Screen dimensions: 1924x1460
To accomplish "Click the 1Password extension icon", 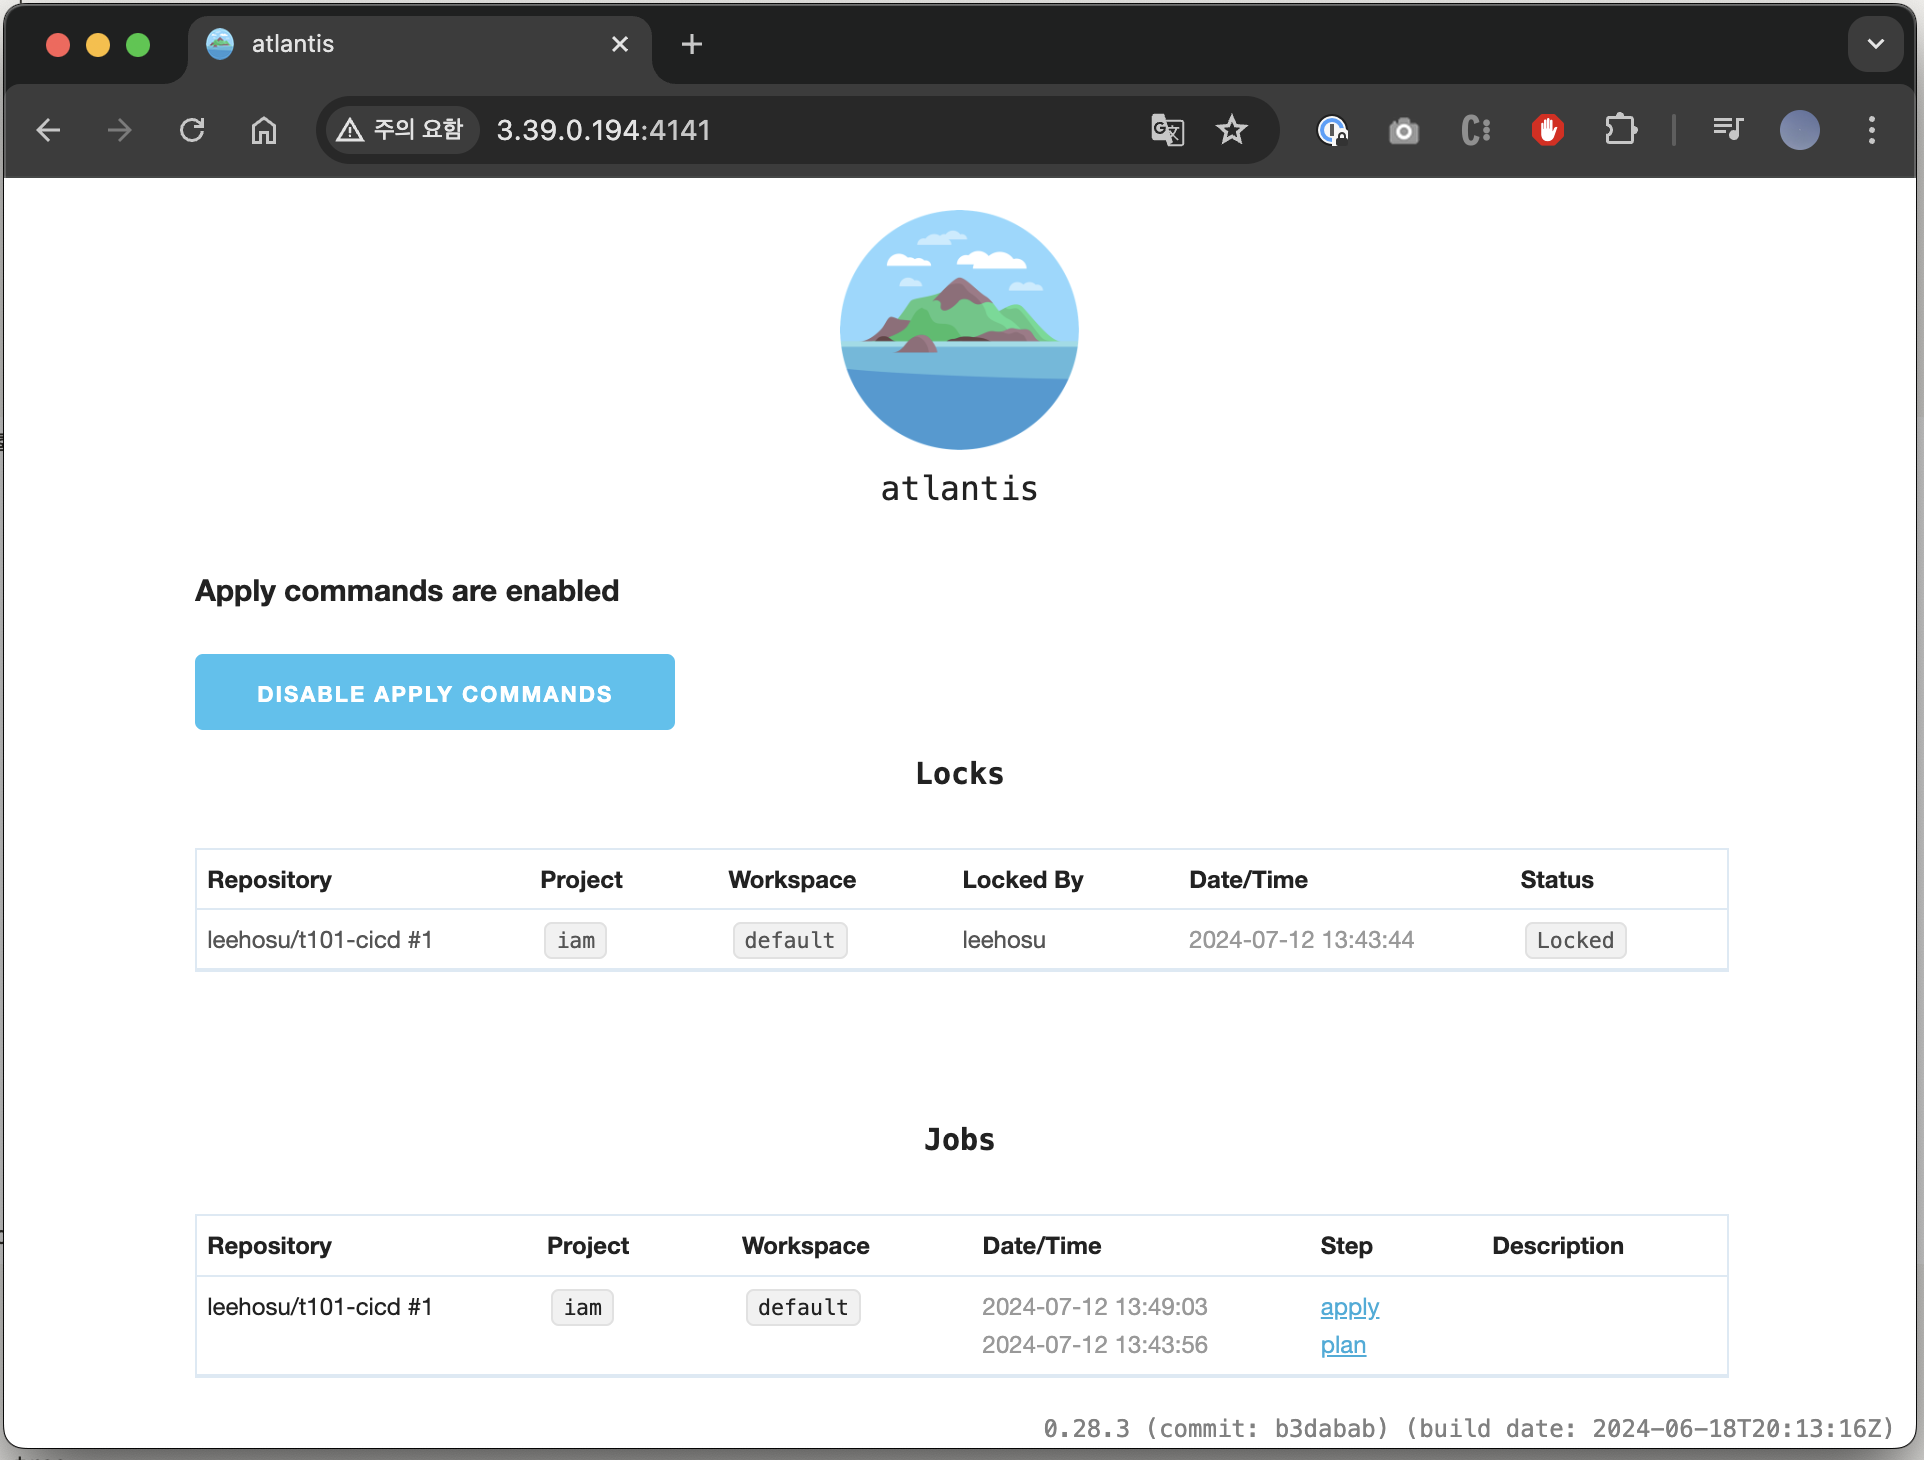I will point(1332,130).
